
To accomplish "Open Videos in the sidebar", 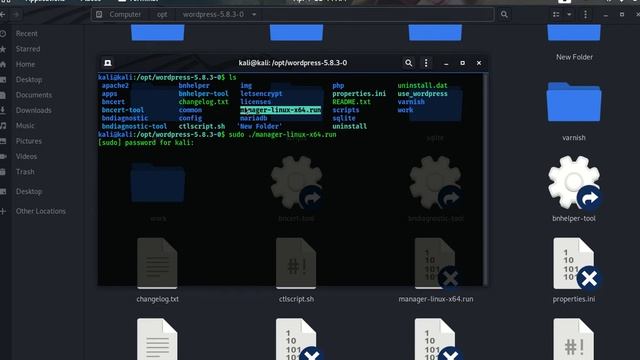I will (x=26, y=156).
